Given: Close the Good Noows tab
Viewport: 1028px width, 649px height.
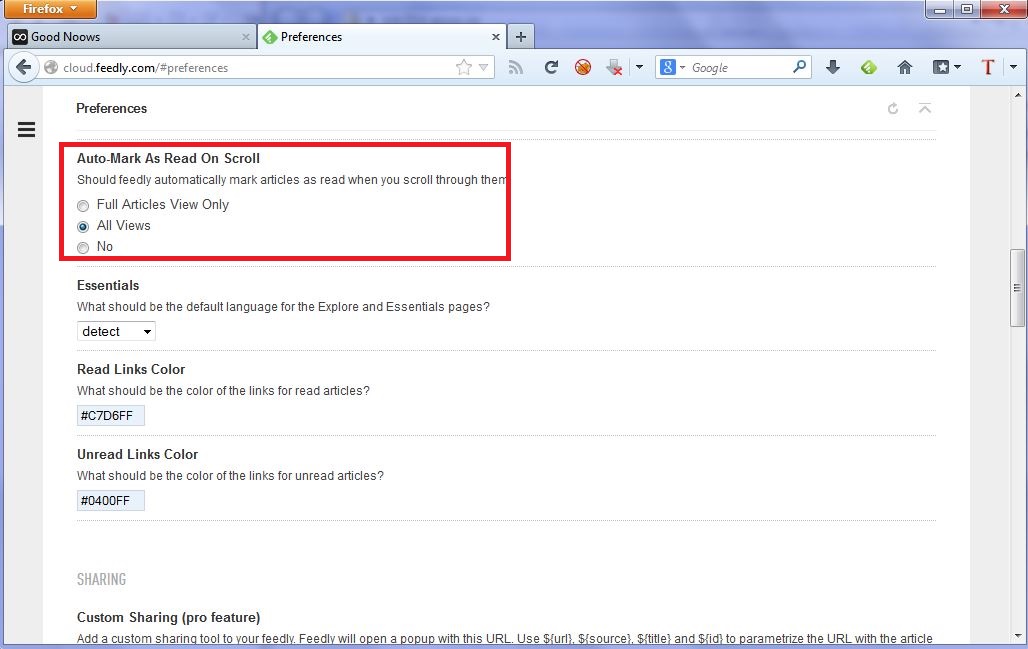Looking at the screenshot, I should point(246,37).
